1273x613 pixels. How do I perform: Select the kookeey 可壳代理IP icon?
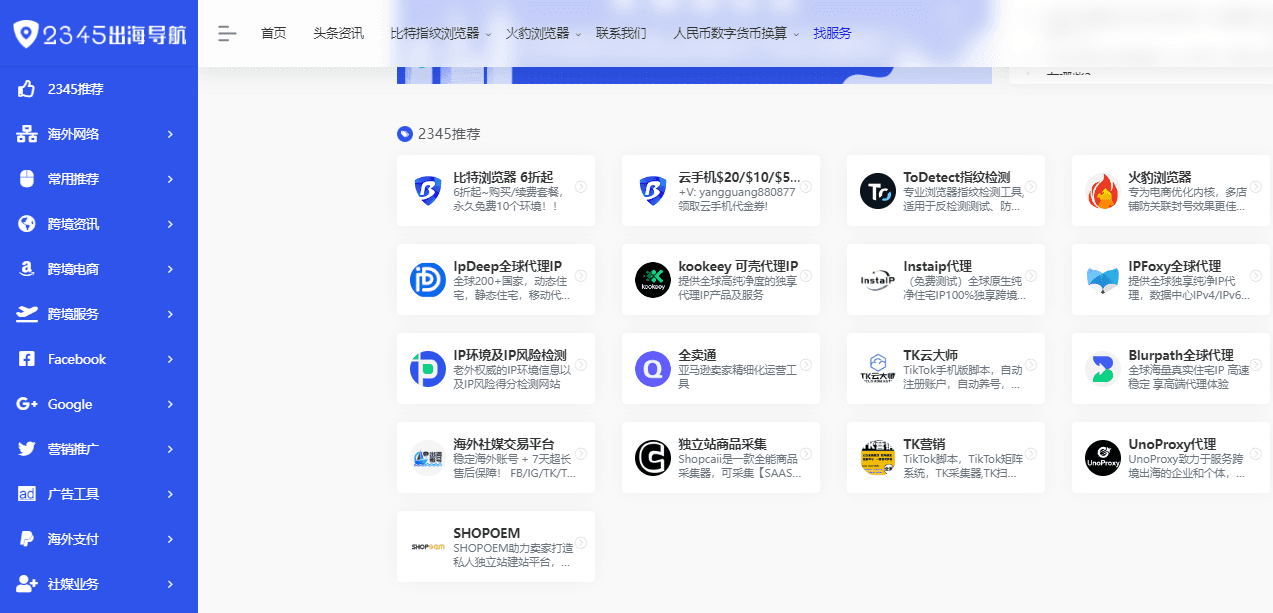pos(652,280)
